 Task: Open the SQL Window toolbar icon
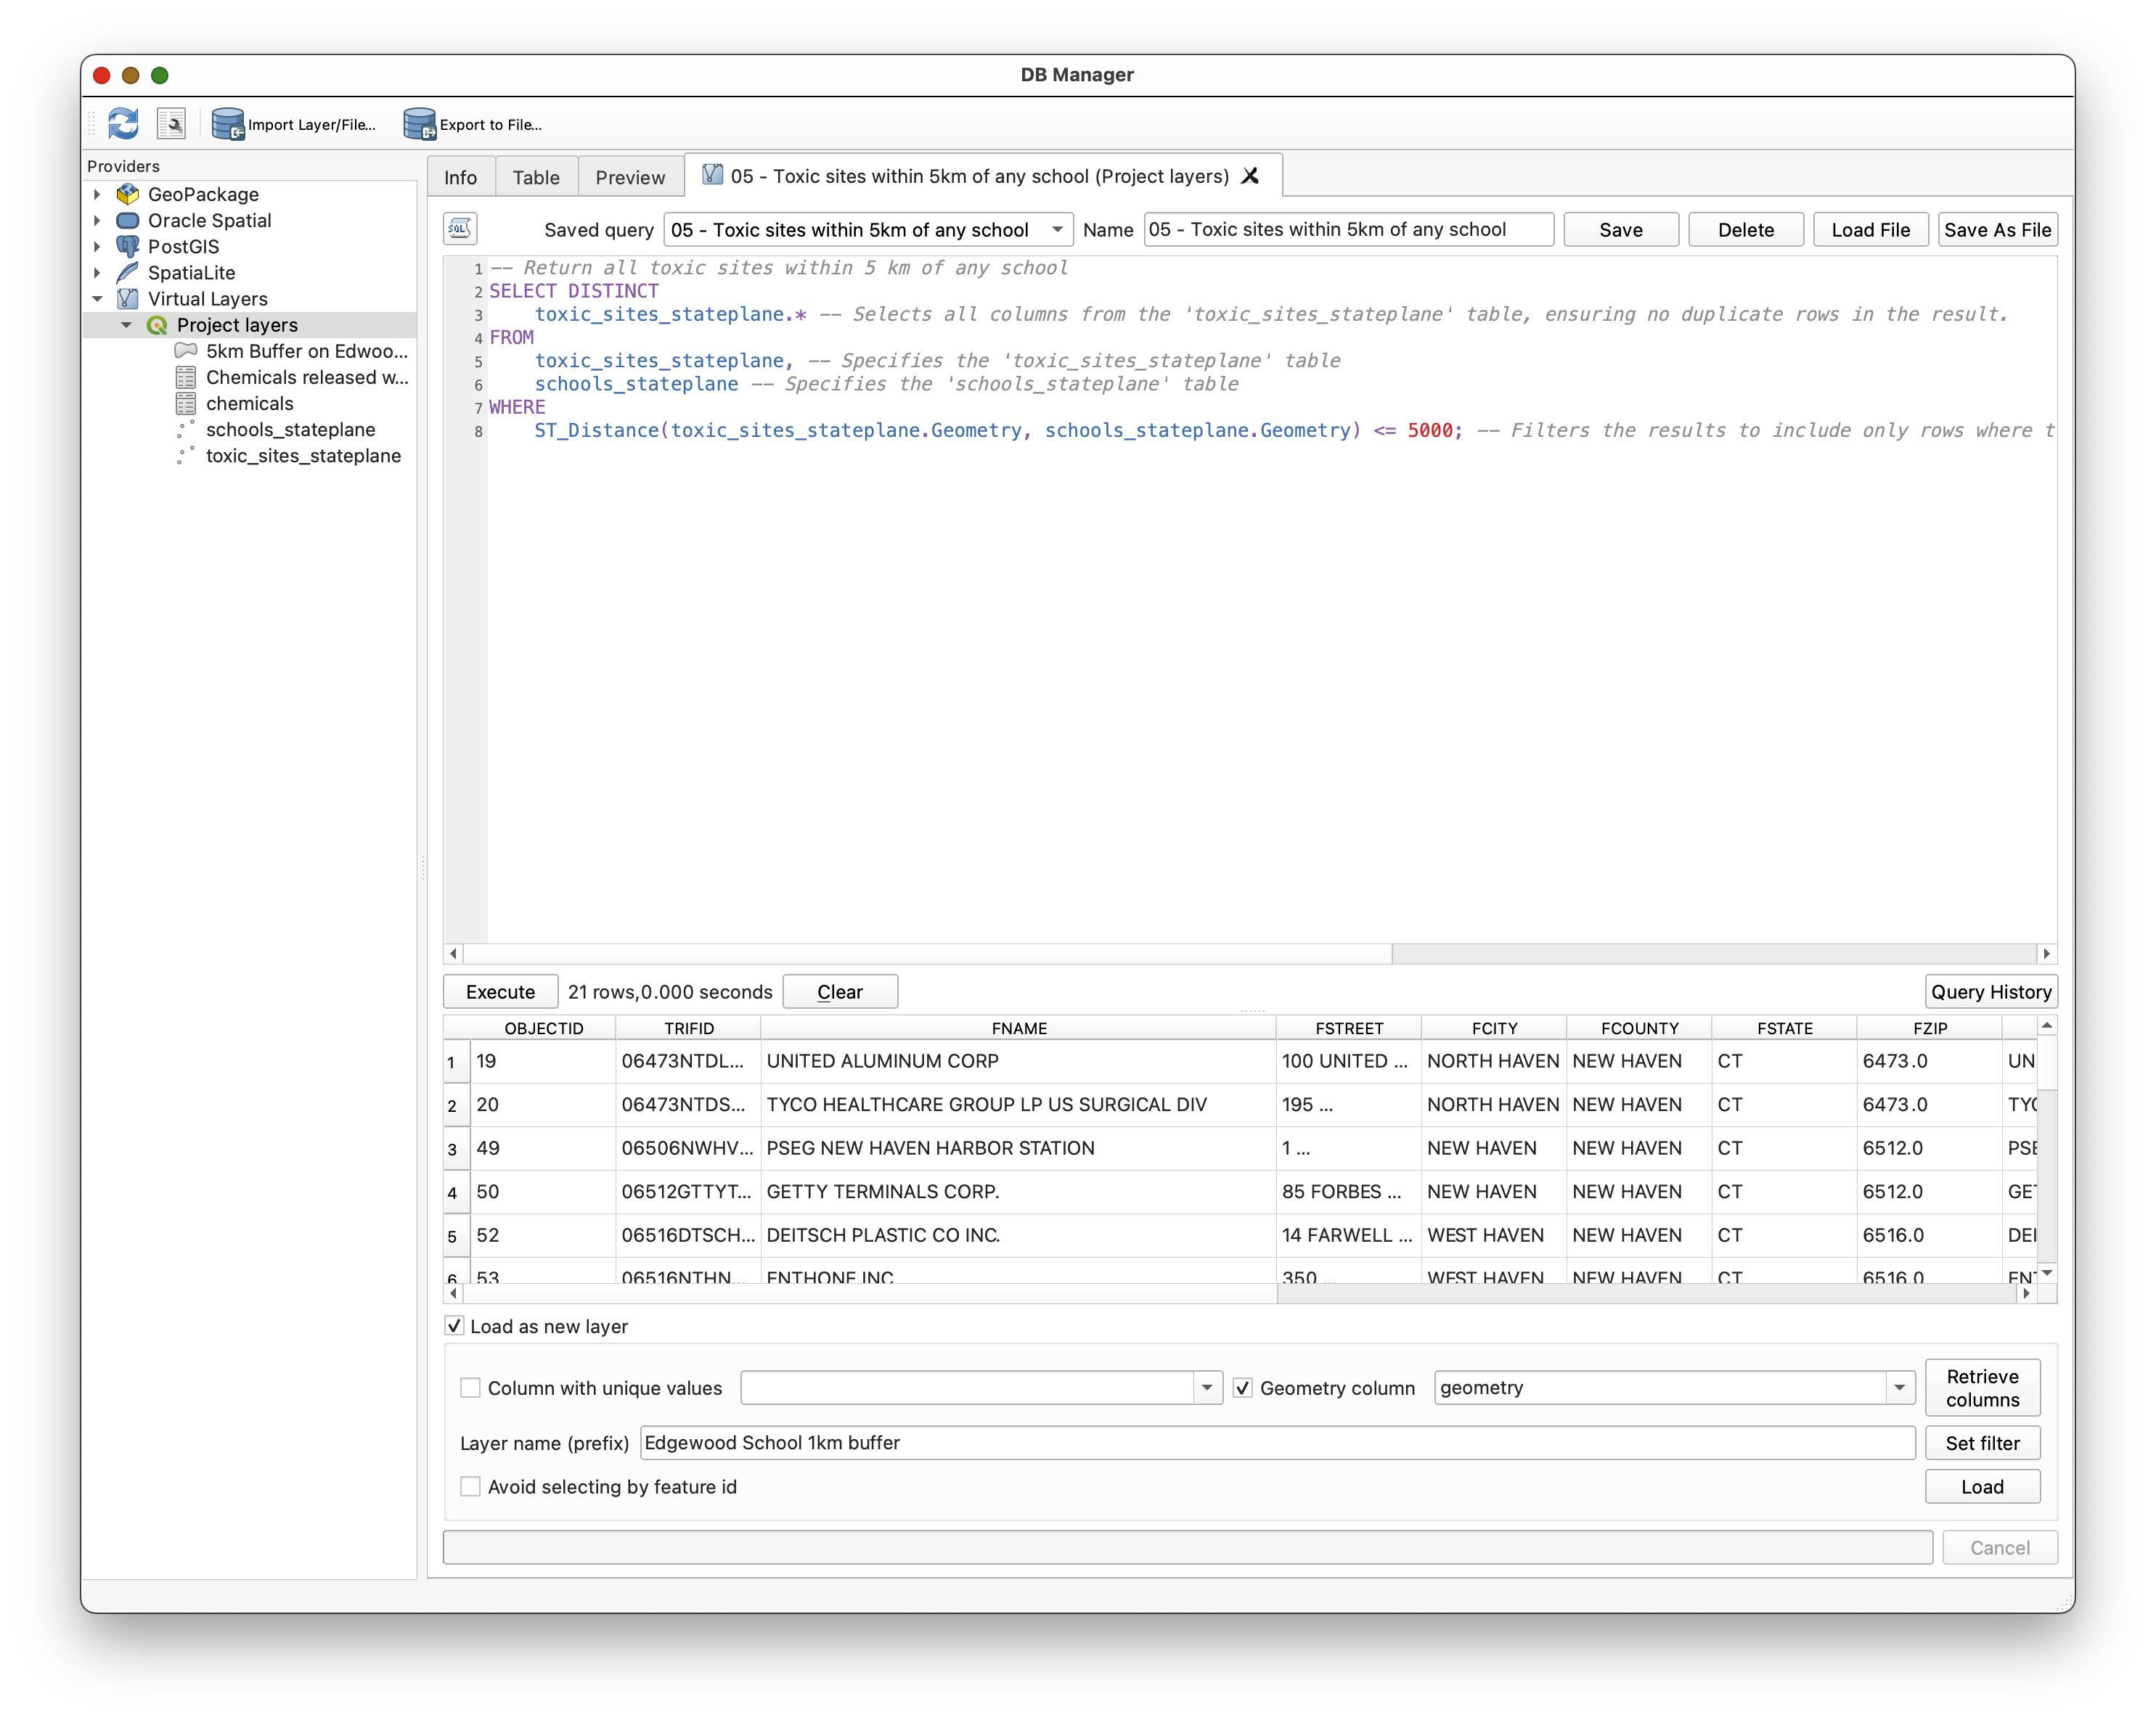(x=172, y=124)
